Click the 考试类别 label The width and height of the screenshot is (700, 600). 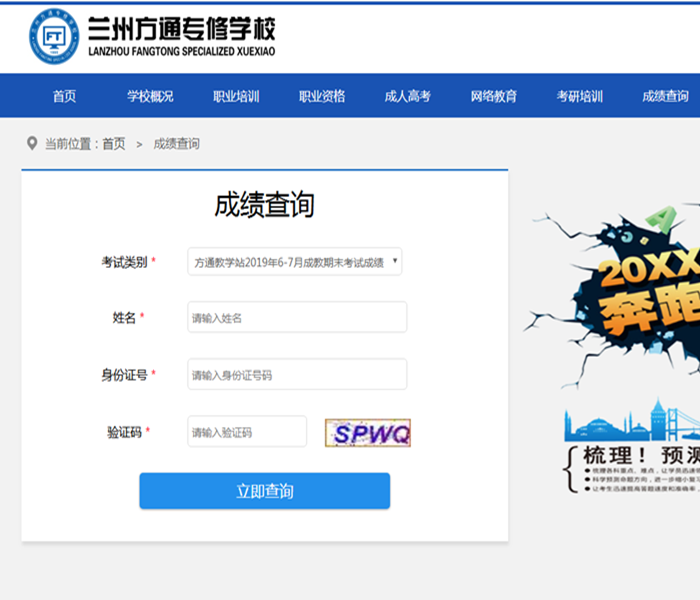[124, 262]
